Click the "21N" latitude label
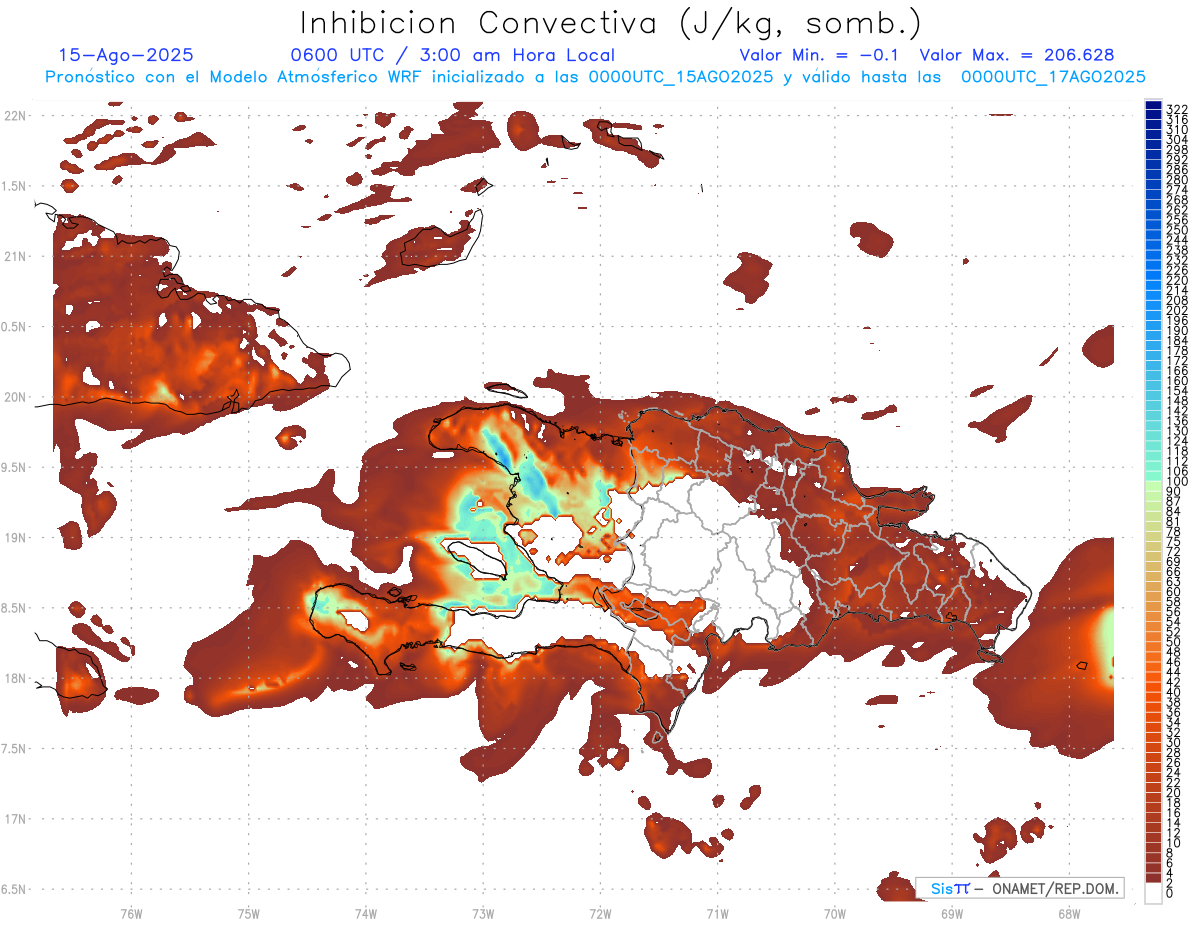This screenshot has height=927, width=1200. click(x=16, y=257)
